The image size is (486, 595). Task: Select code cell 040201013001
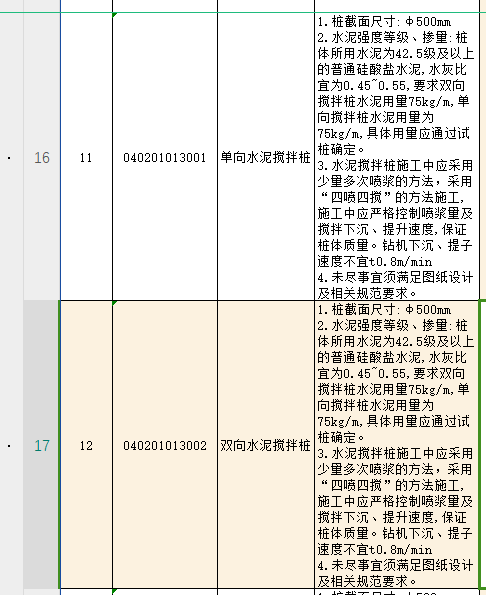(x=165, y=157)
